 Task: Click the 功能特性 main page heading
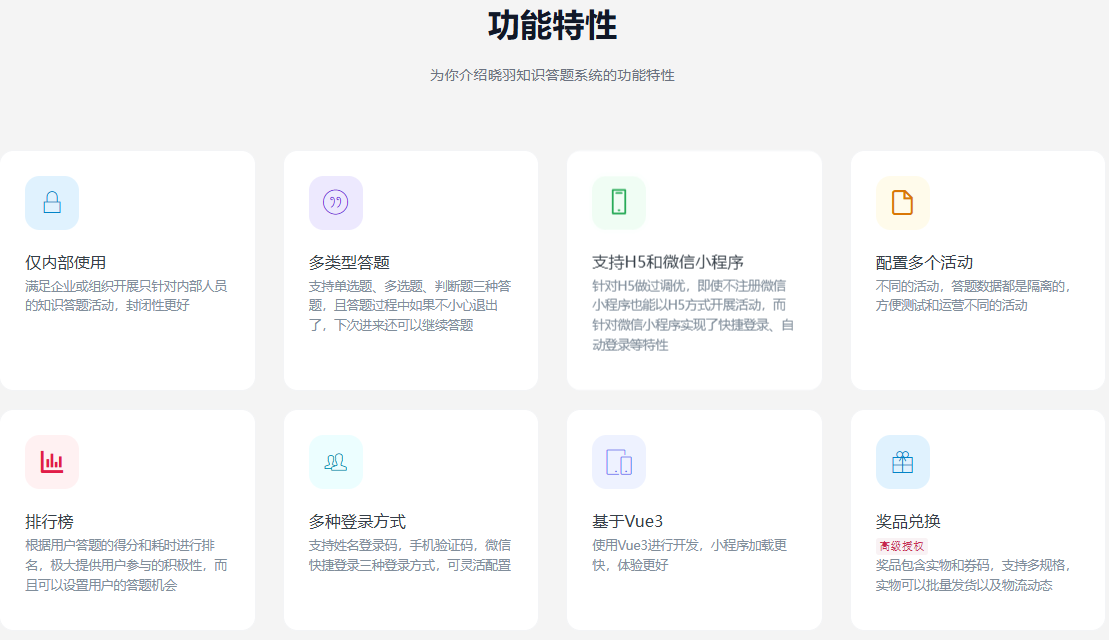[x=552, y=26]
